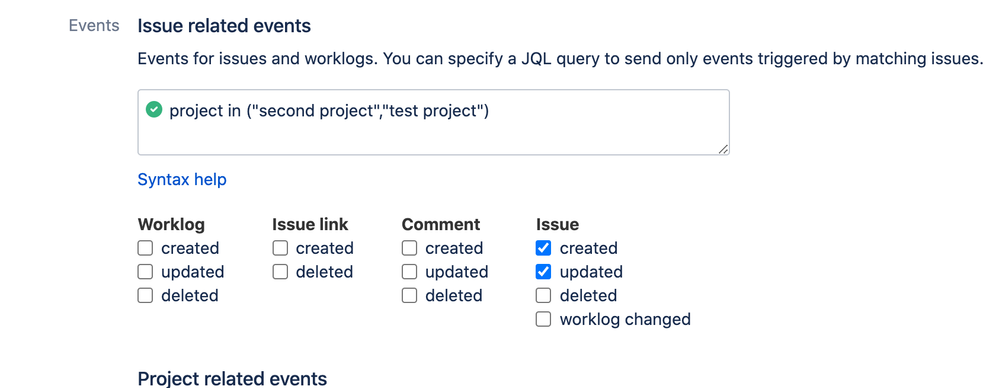Screen dimensions: 999x388
Task: Tick the Comment deleted checkbox
Action: tap(410, 296)
